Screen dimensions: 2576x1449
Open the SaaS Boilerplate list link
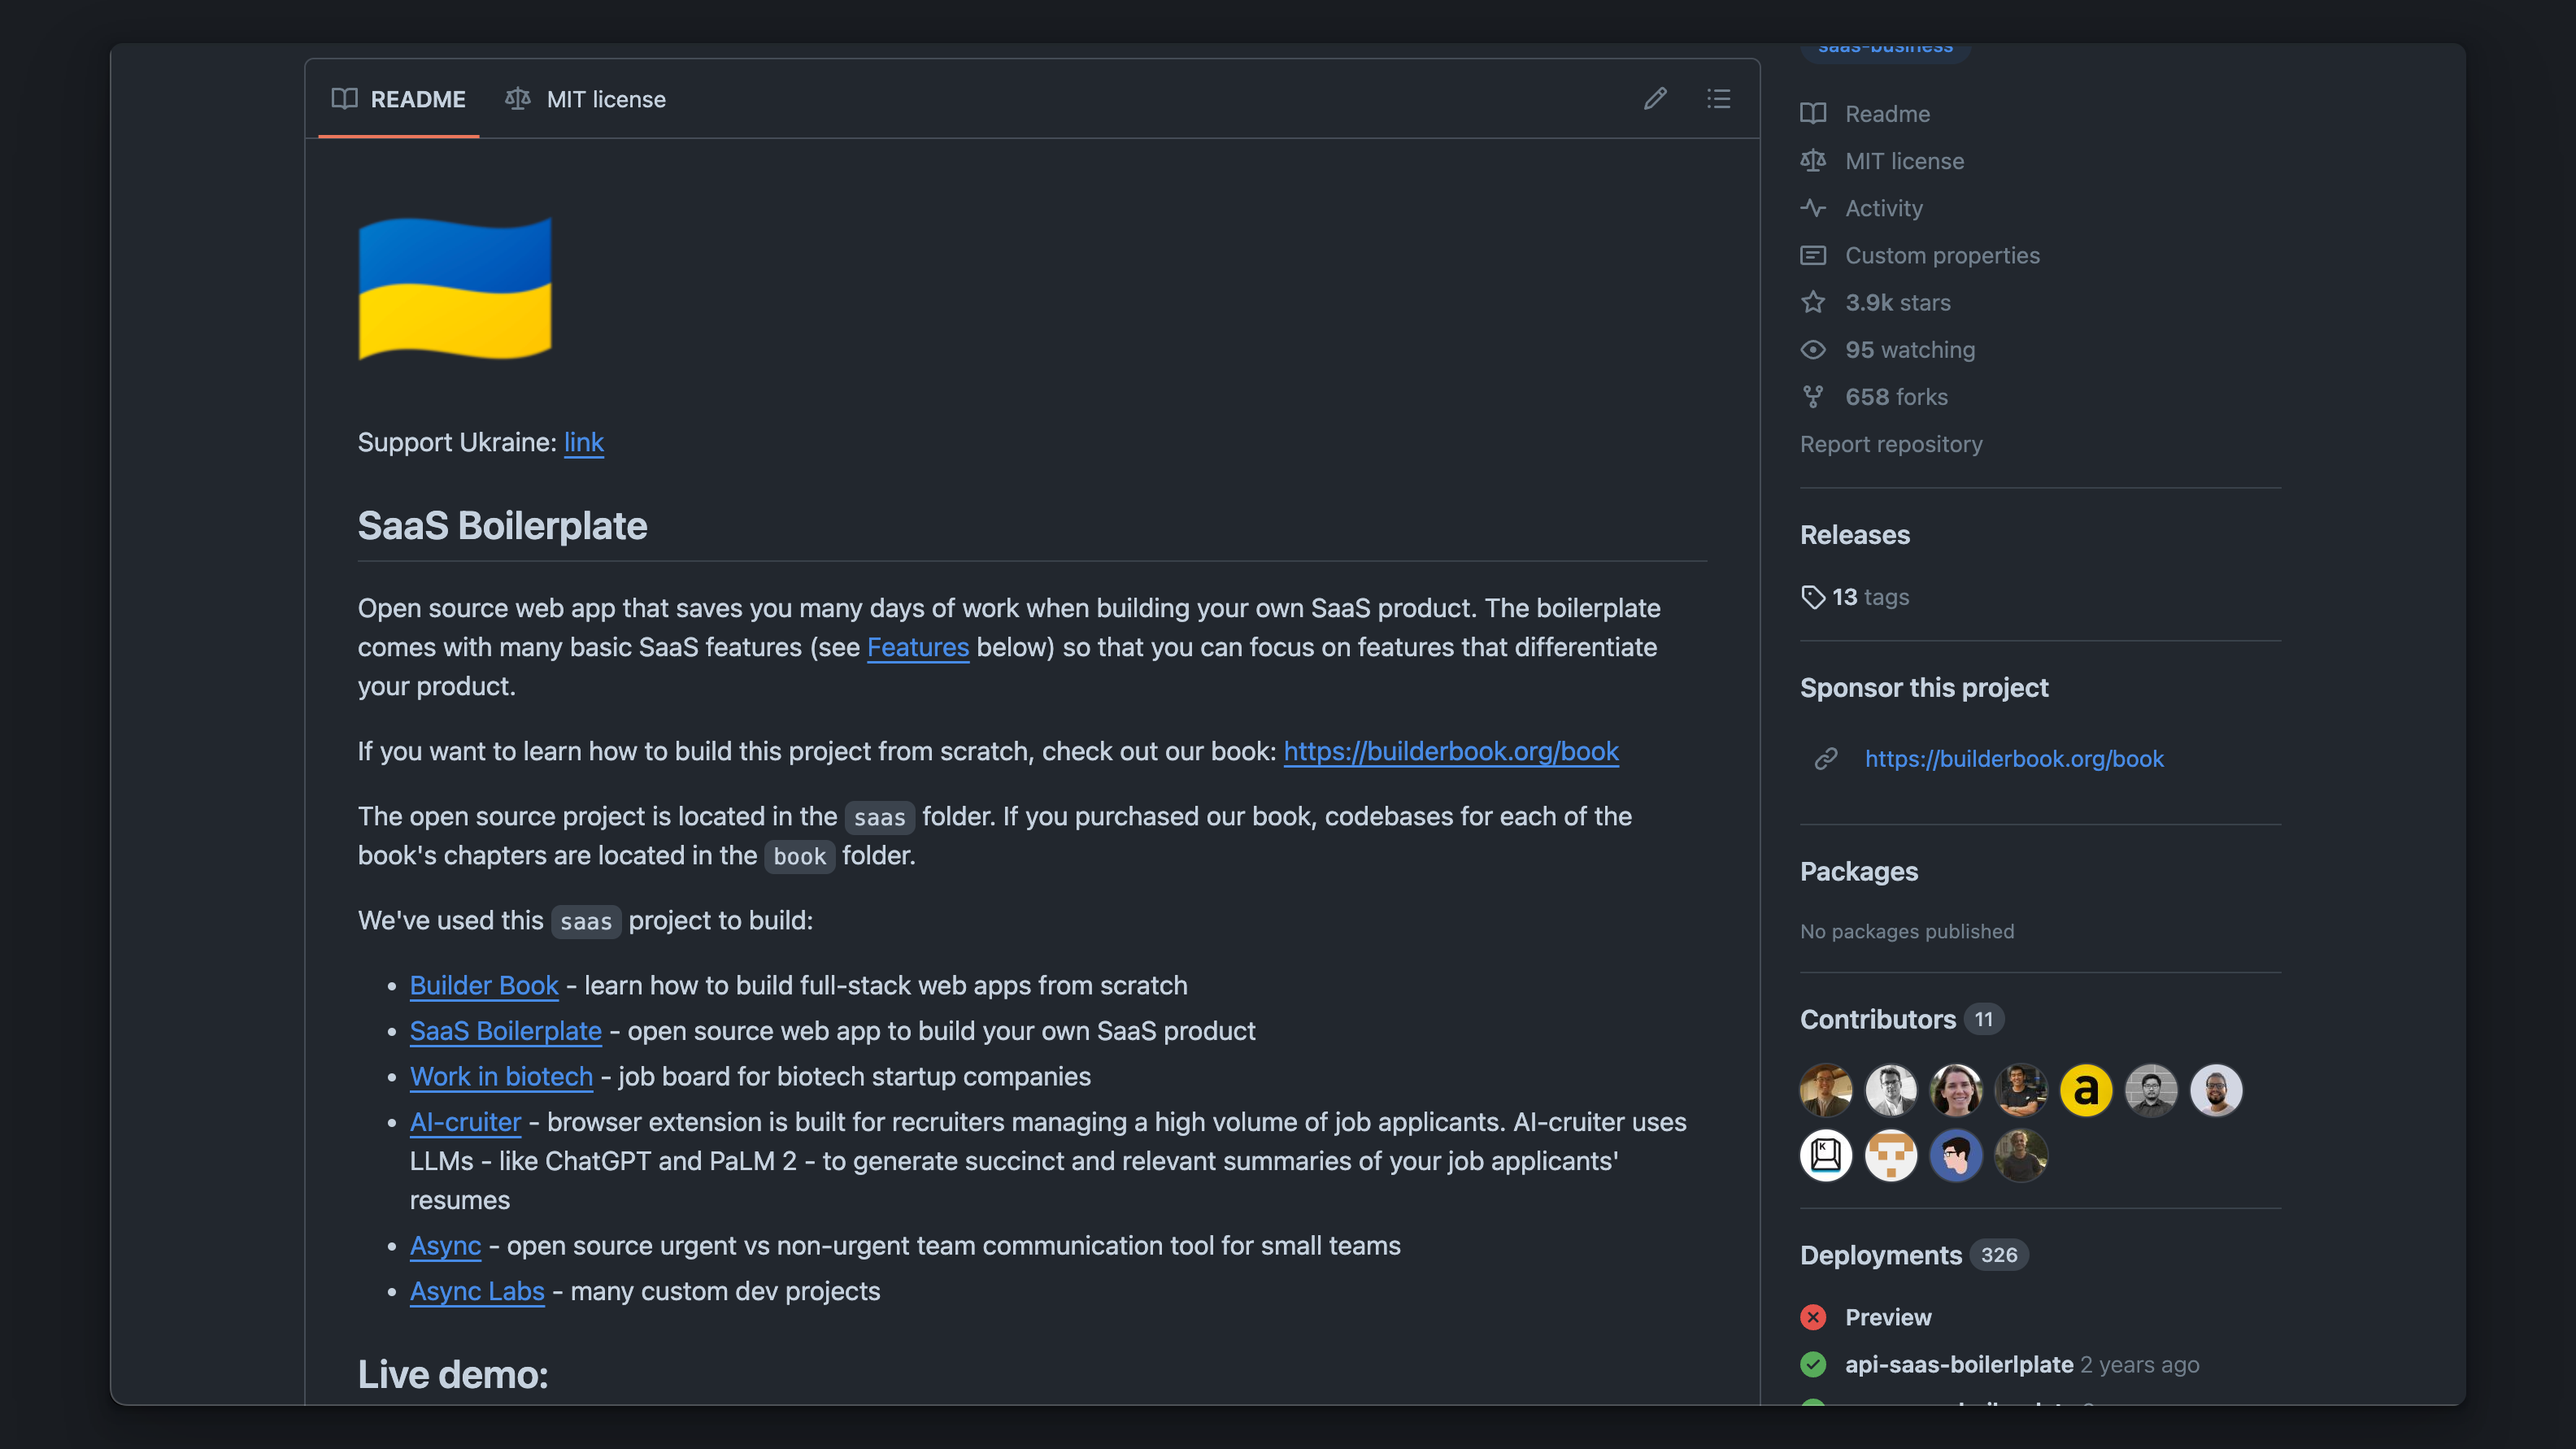pyautogui.click(x=506, y=1031)
